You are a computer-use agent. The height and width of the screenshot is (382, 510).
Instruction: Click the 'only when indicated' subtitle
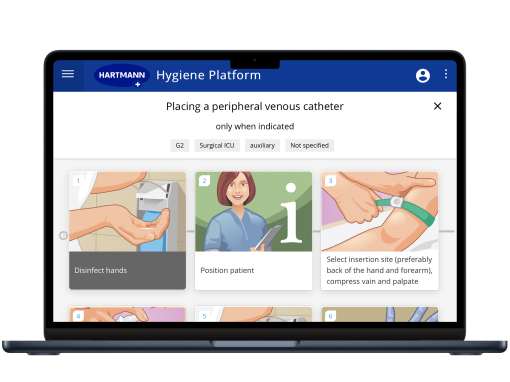click(255, 126)
